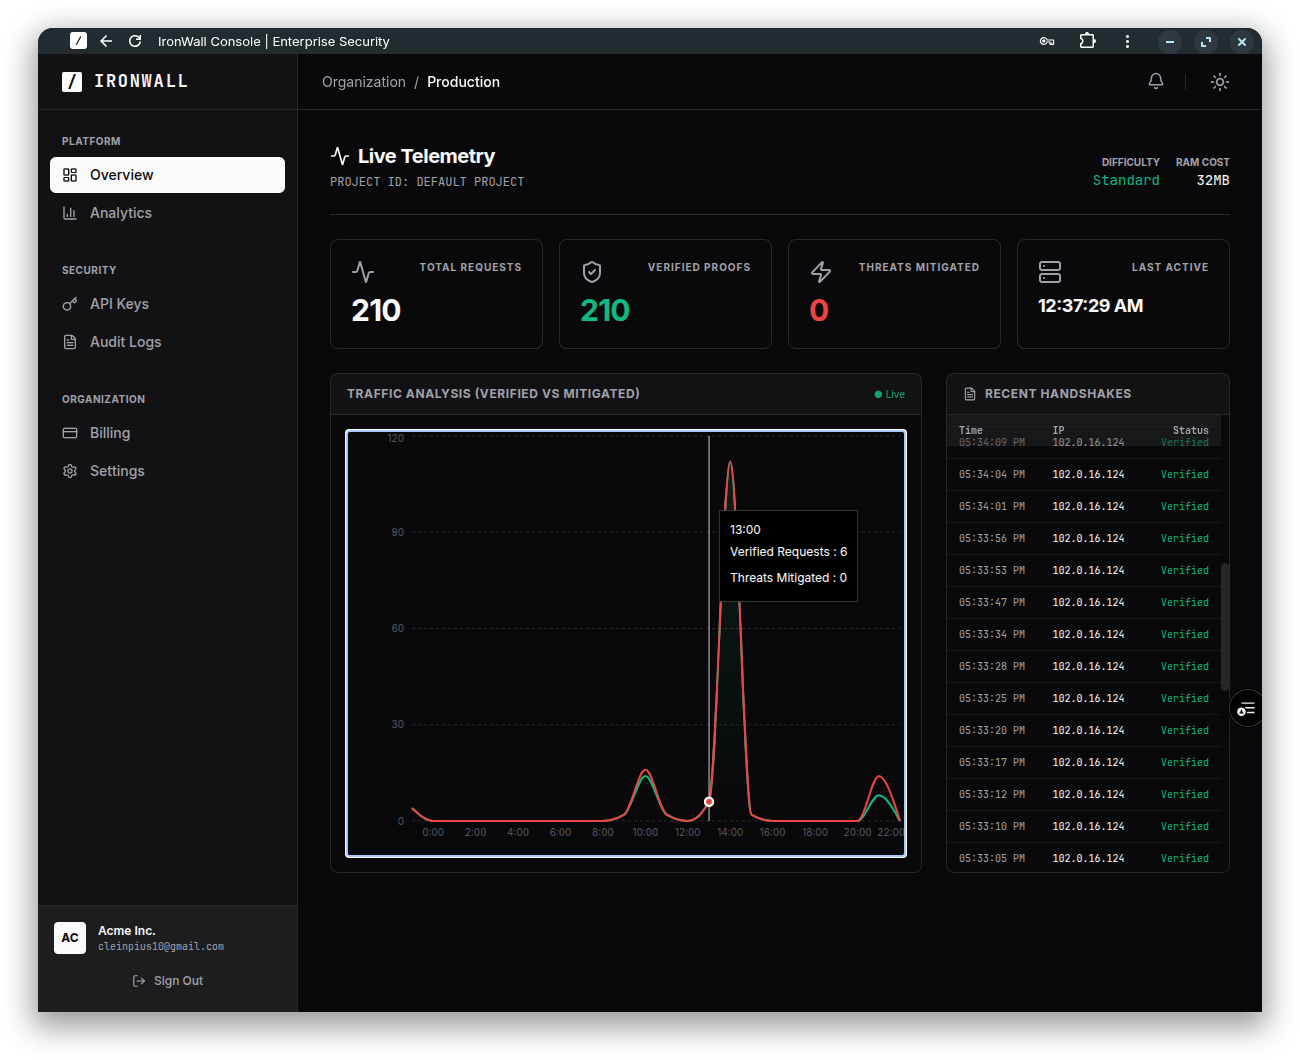Sign Out of the Acme Inc. account
Image resolution: width=1300 pixels, height=1060 pixels.
[167, 980]
